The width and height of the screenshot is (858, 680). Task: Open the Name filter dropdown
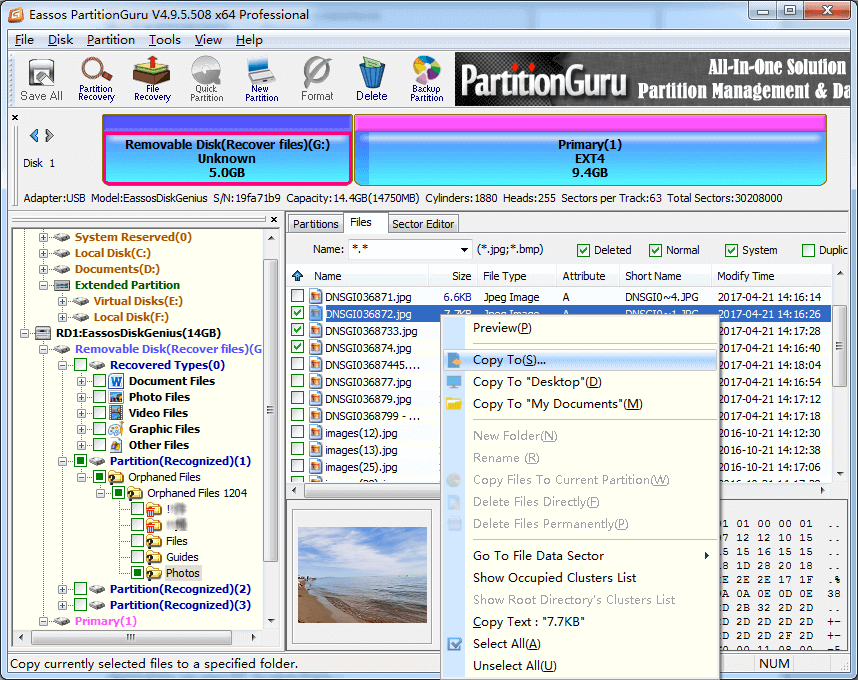[x=464, y=250]
